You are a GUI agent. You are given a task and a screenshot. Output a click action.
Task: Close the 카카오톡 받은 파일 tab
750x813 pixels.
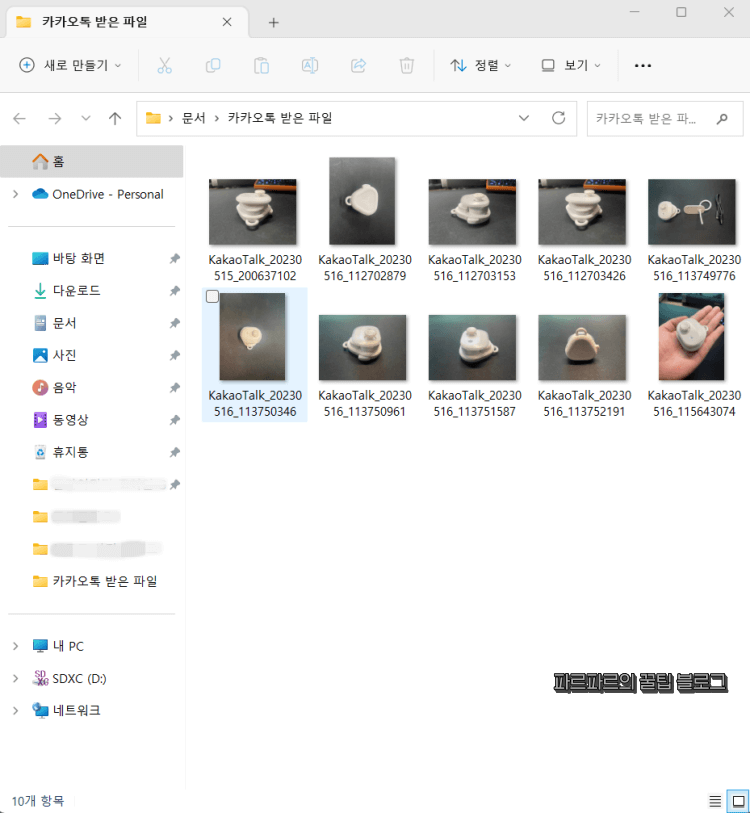click(227, 22)
